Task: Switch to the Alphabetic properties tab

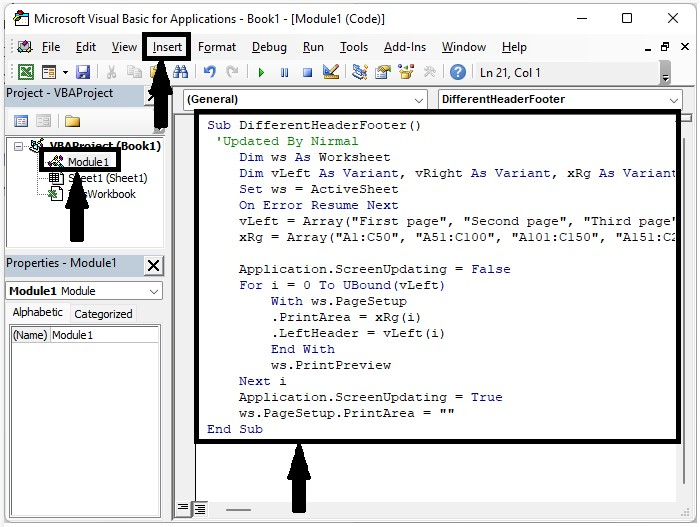Action: tap(38, 312)
